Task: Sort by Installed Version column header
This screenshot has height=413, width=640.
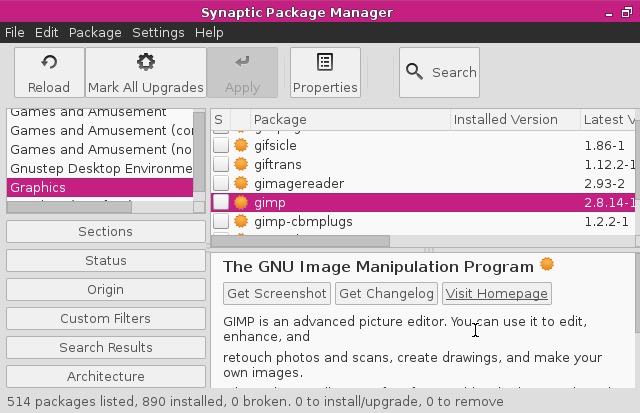Action: [x=505, y=120]
